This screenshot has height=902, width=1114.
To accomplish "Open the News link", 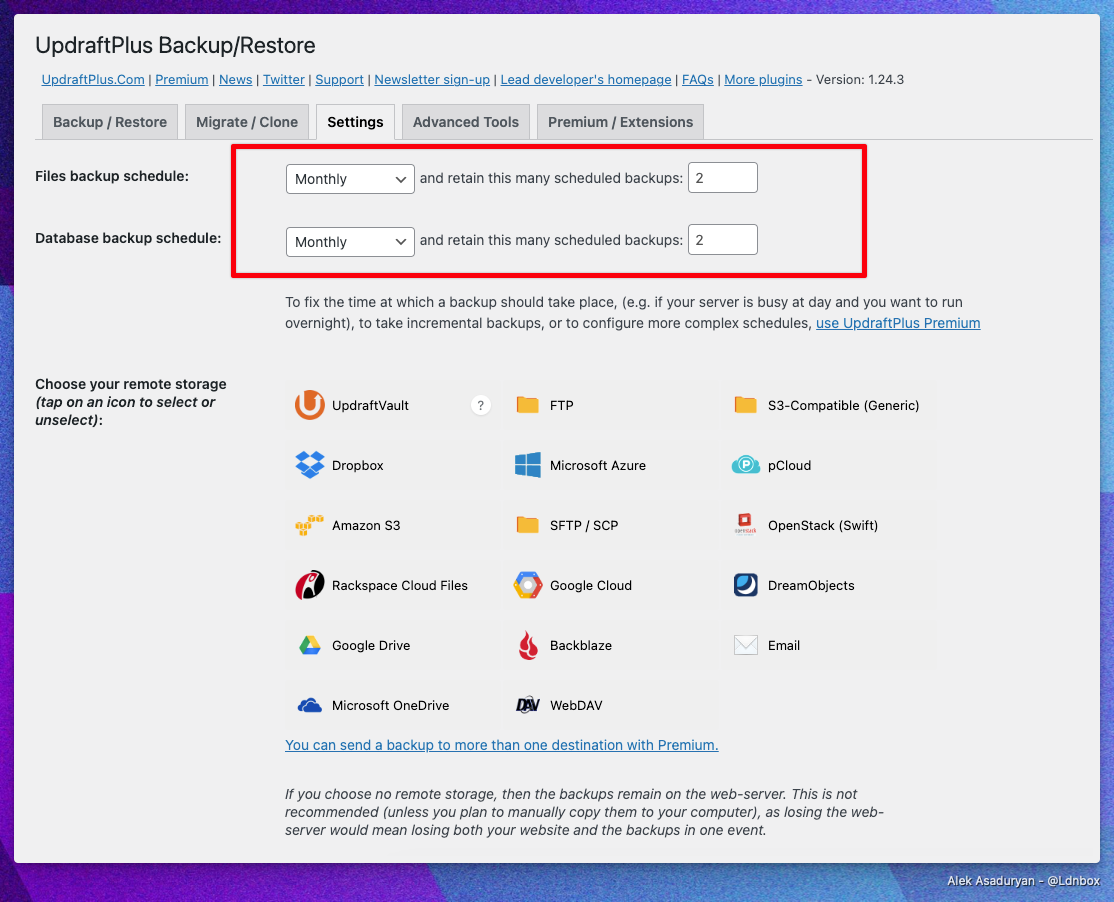I will pyautogui.click(x=235, y=80).
